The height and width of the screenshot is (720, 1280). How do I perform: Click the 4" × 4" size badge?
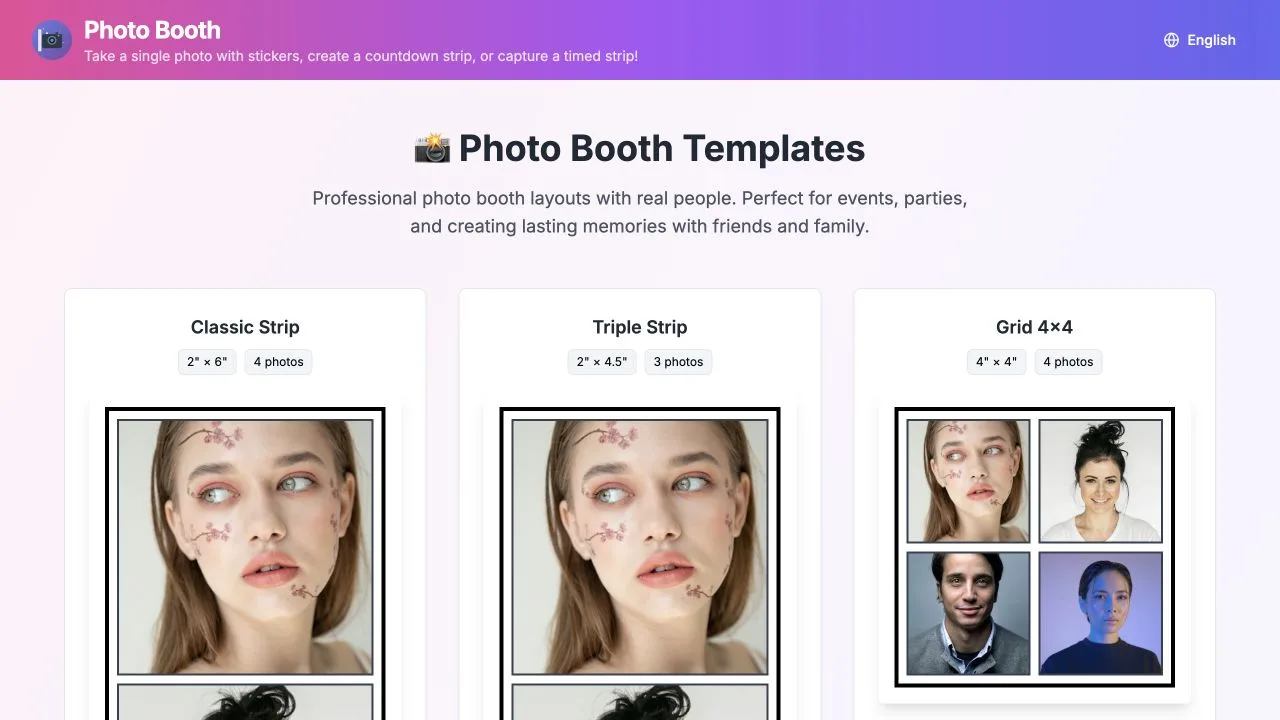click(x=996, y=362)
